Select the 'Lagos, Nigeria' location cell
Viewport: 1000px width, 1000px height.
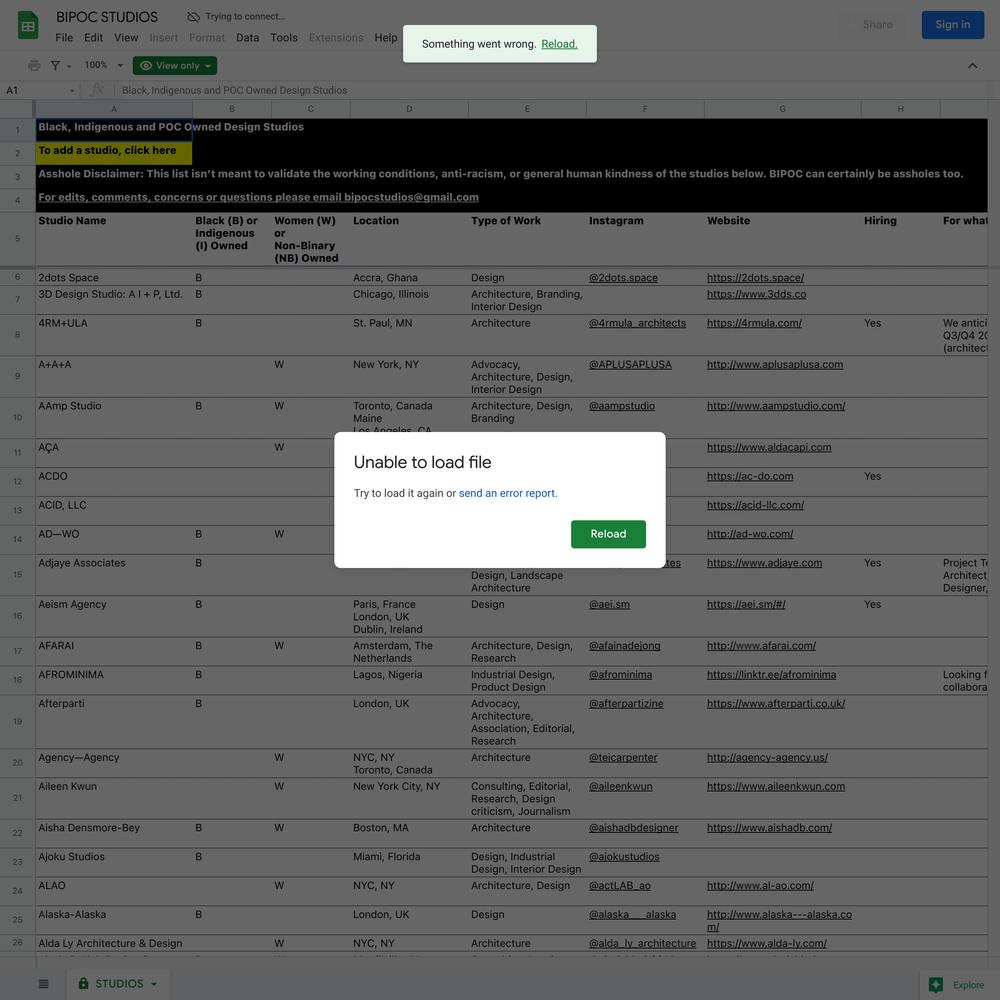[409, 680]
